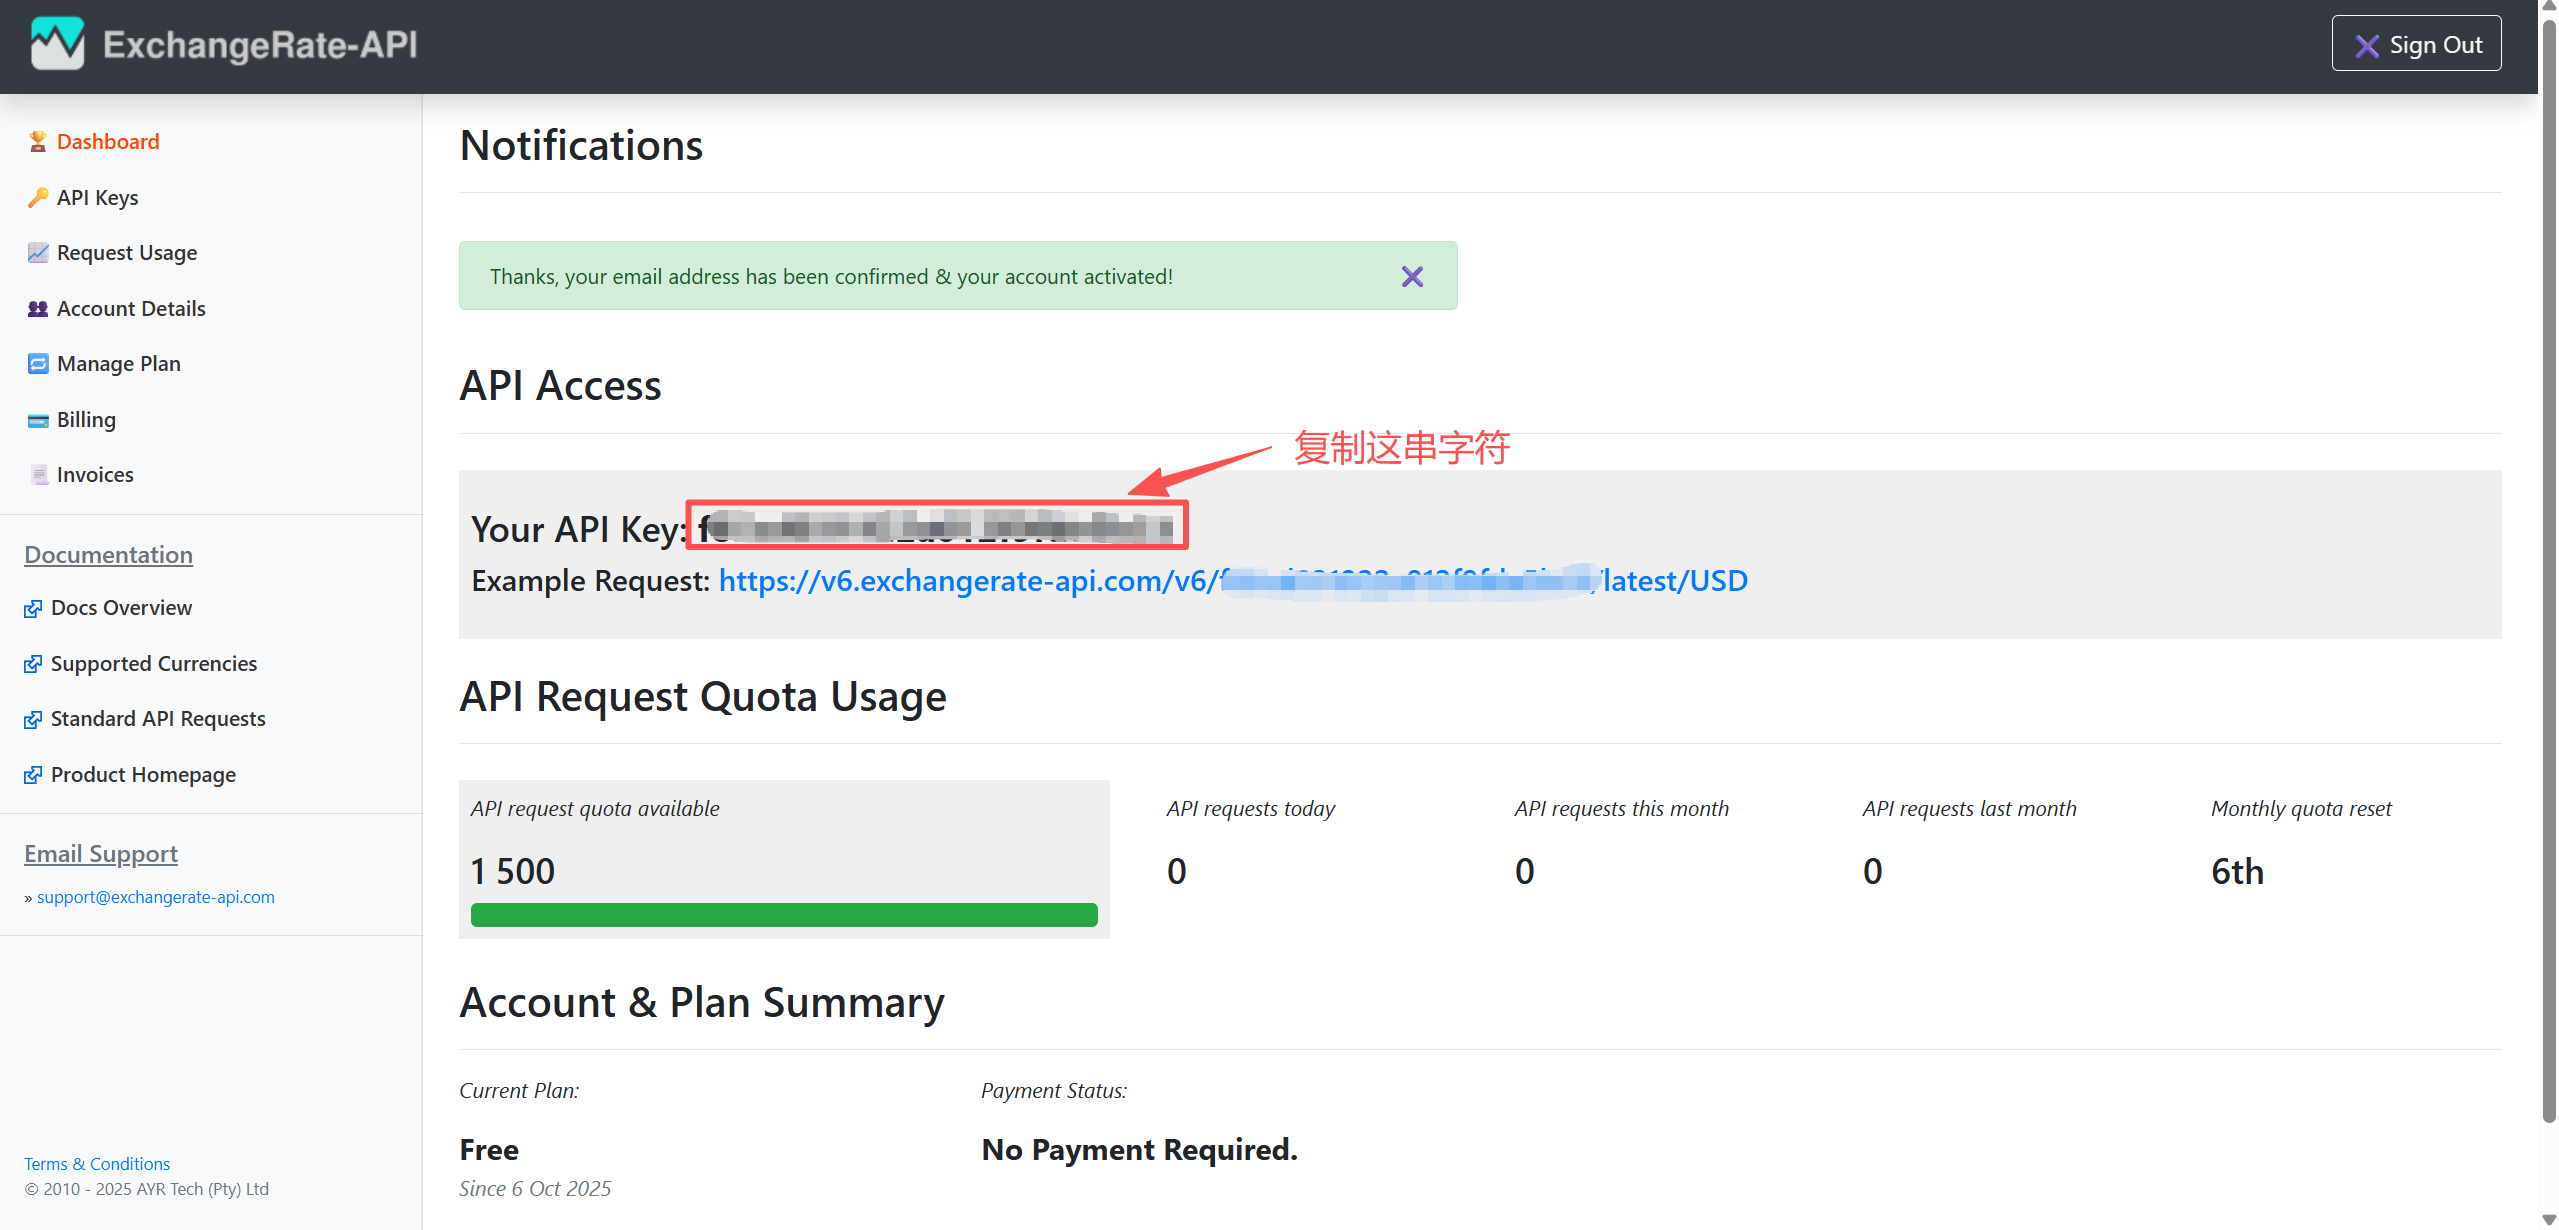The image size is (2559, 1230).
Task: Click the credit card Billing icon
Action: point(38,420)
